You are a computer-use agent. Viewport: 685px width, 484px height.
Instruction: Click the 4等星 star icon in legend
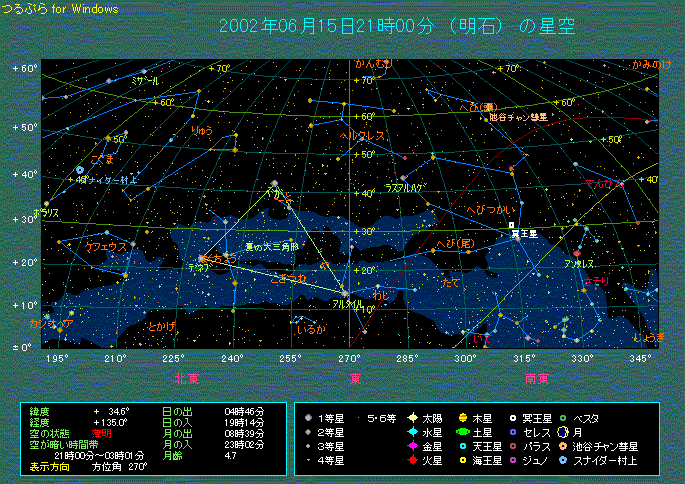point(308,460)
